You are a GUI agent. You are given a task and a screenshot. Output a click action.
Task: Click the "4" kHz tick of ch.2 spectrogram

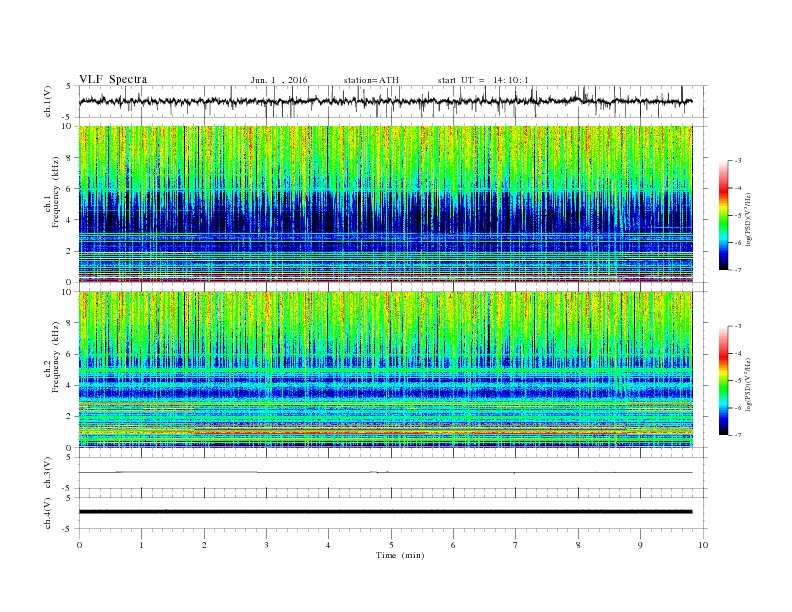pyautogui.click(x=69, y=385)
